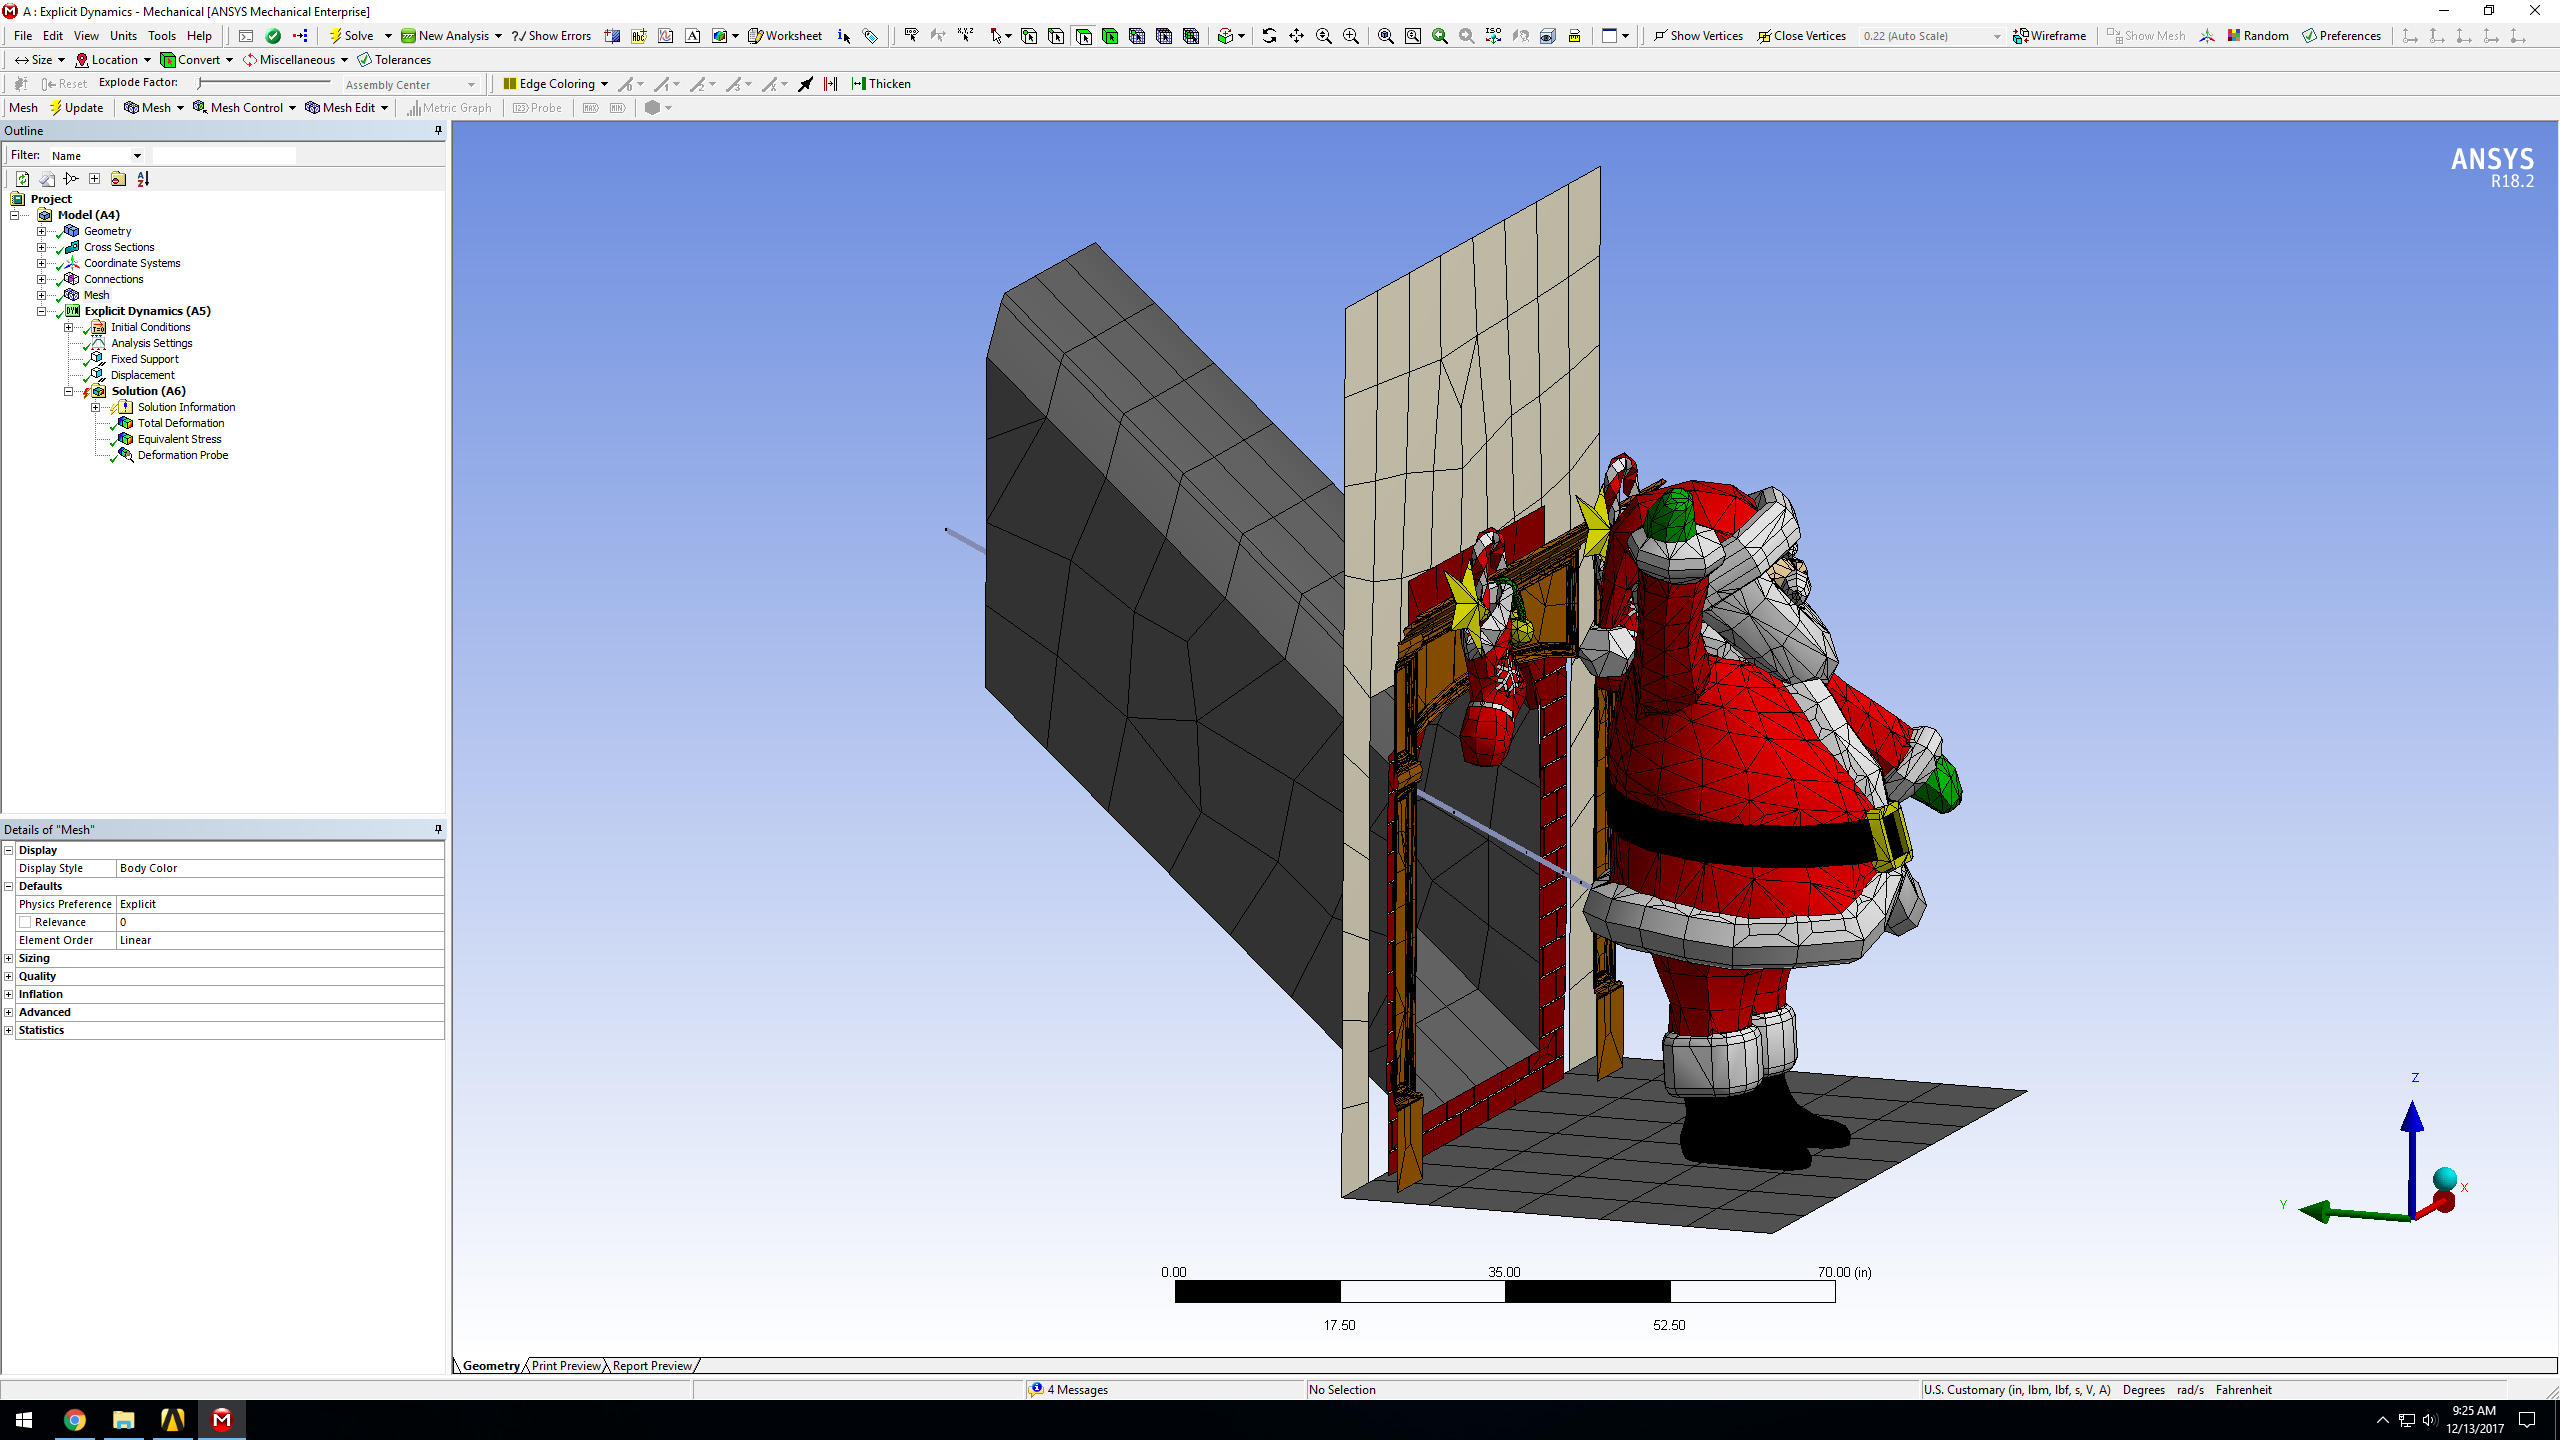
Task: Click the Zoom to Fit magnifier icon
Action: click(x=1386, y=35)
